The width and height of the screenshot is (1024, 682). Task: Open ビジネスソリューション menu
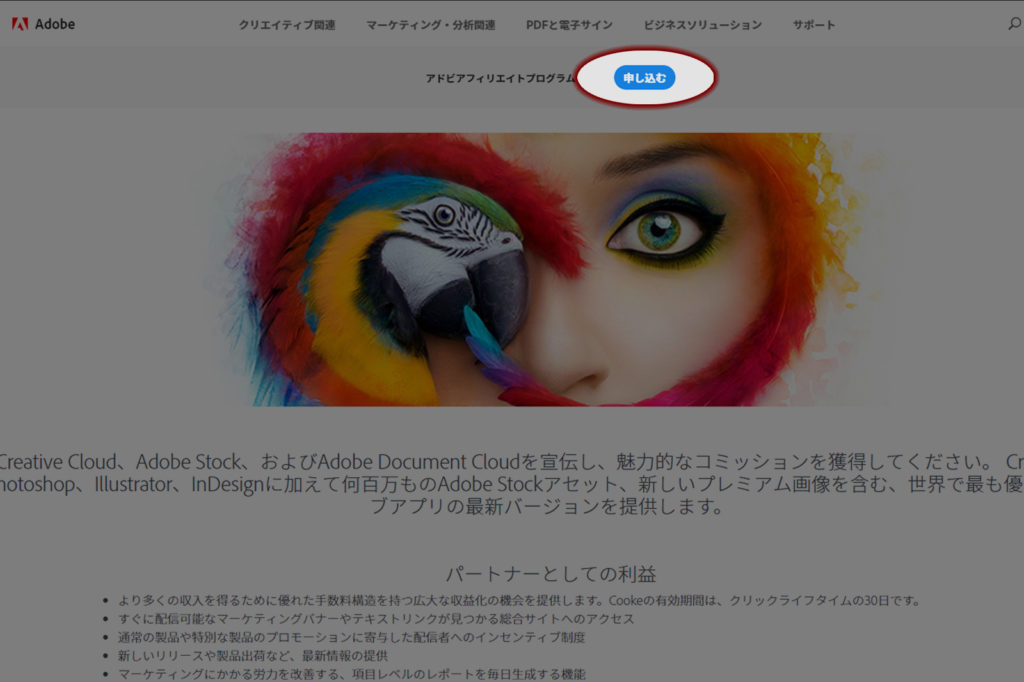[703, 25]
